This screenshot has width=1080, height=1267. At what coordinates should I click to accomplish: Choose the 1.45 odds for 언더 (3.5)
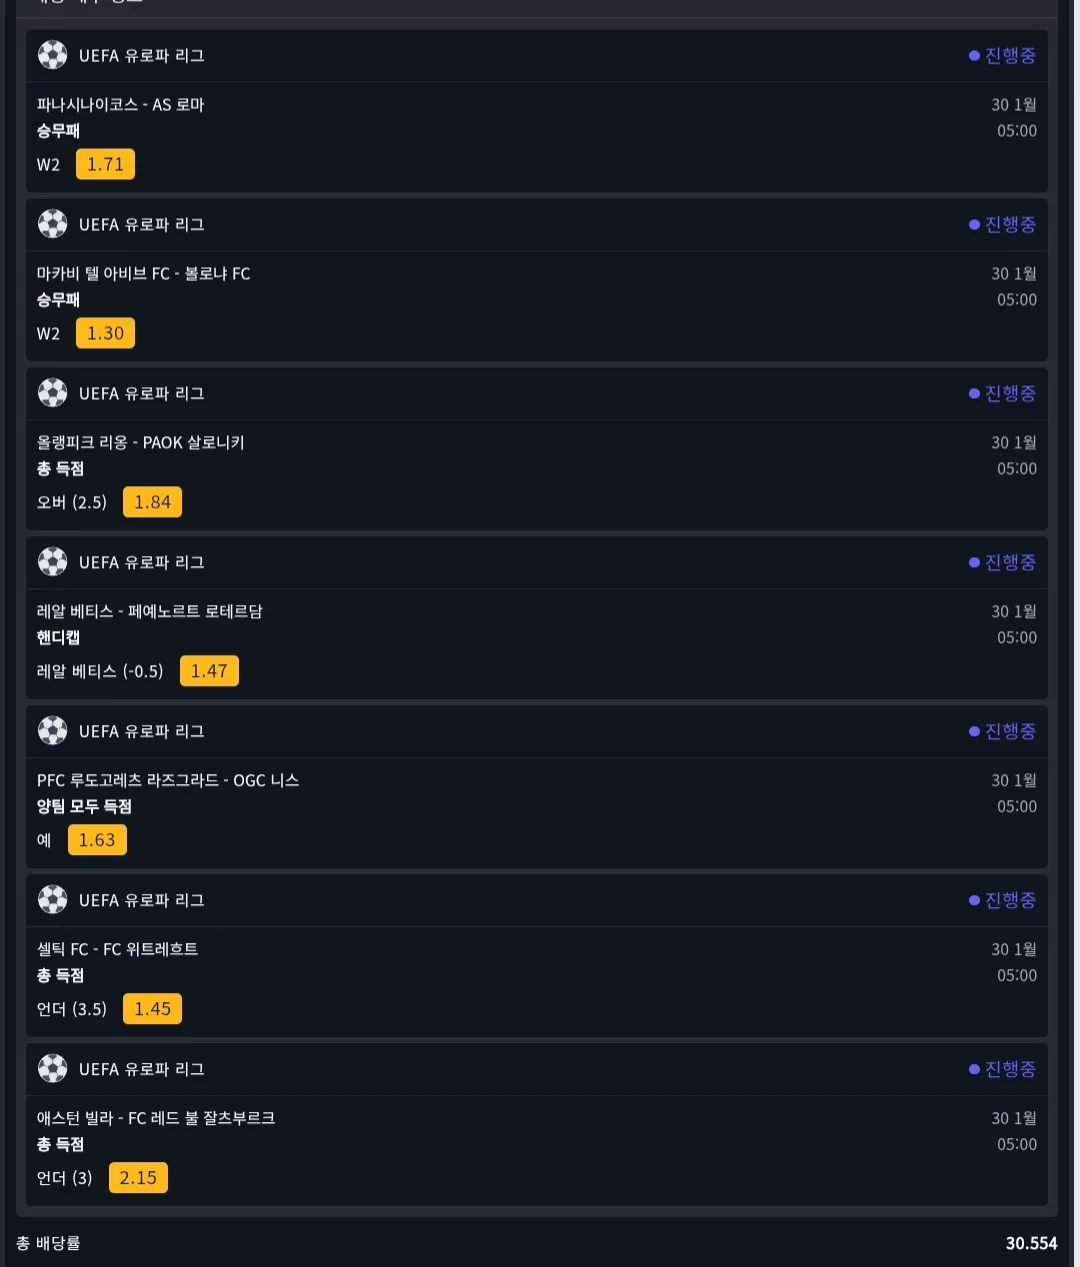point(152,1009)
